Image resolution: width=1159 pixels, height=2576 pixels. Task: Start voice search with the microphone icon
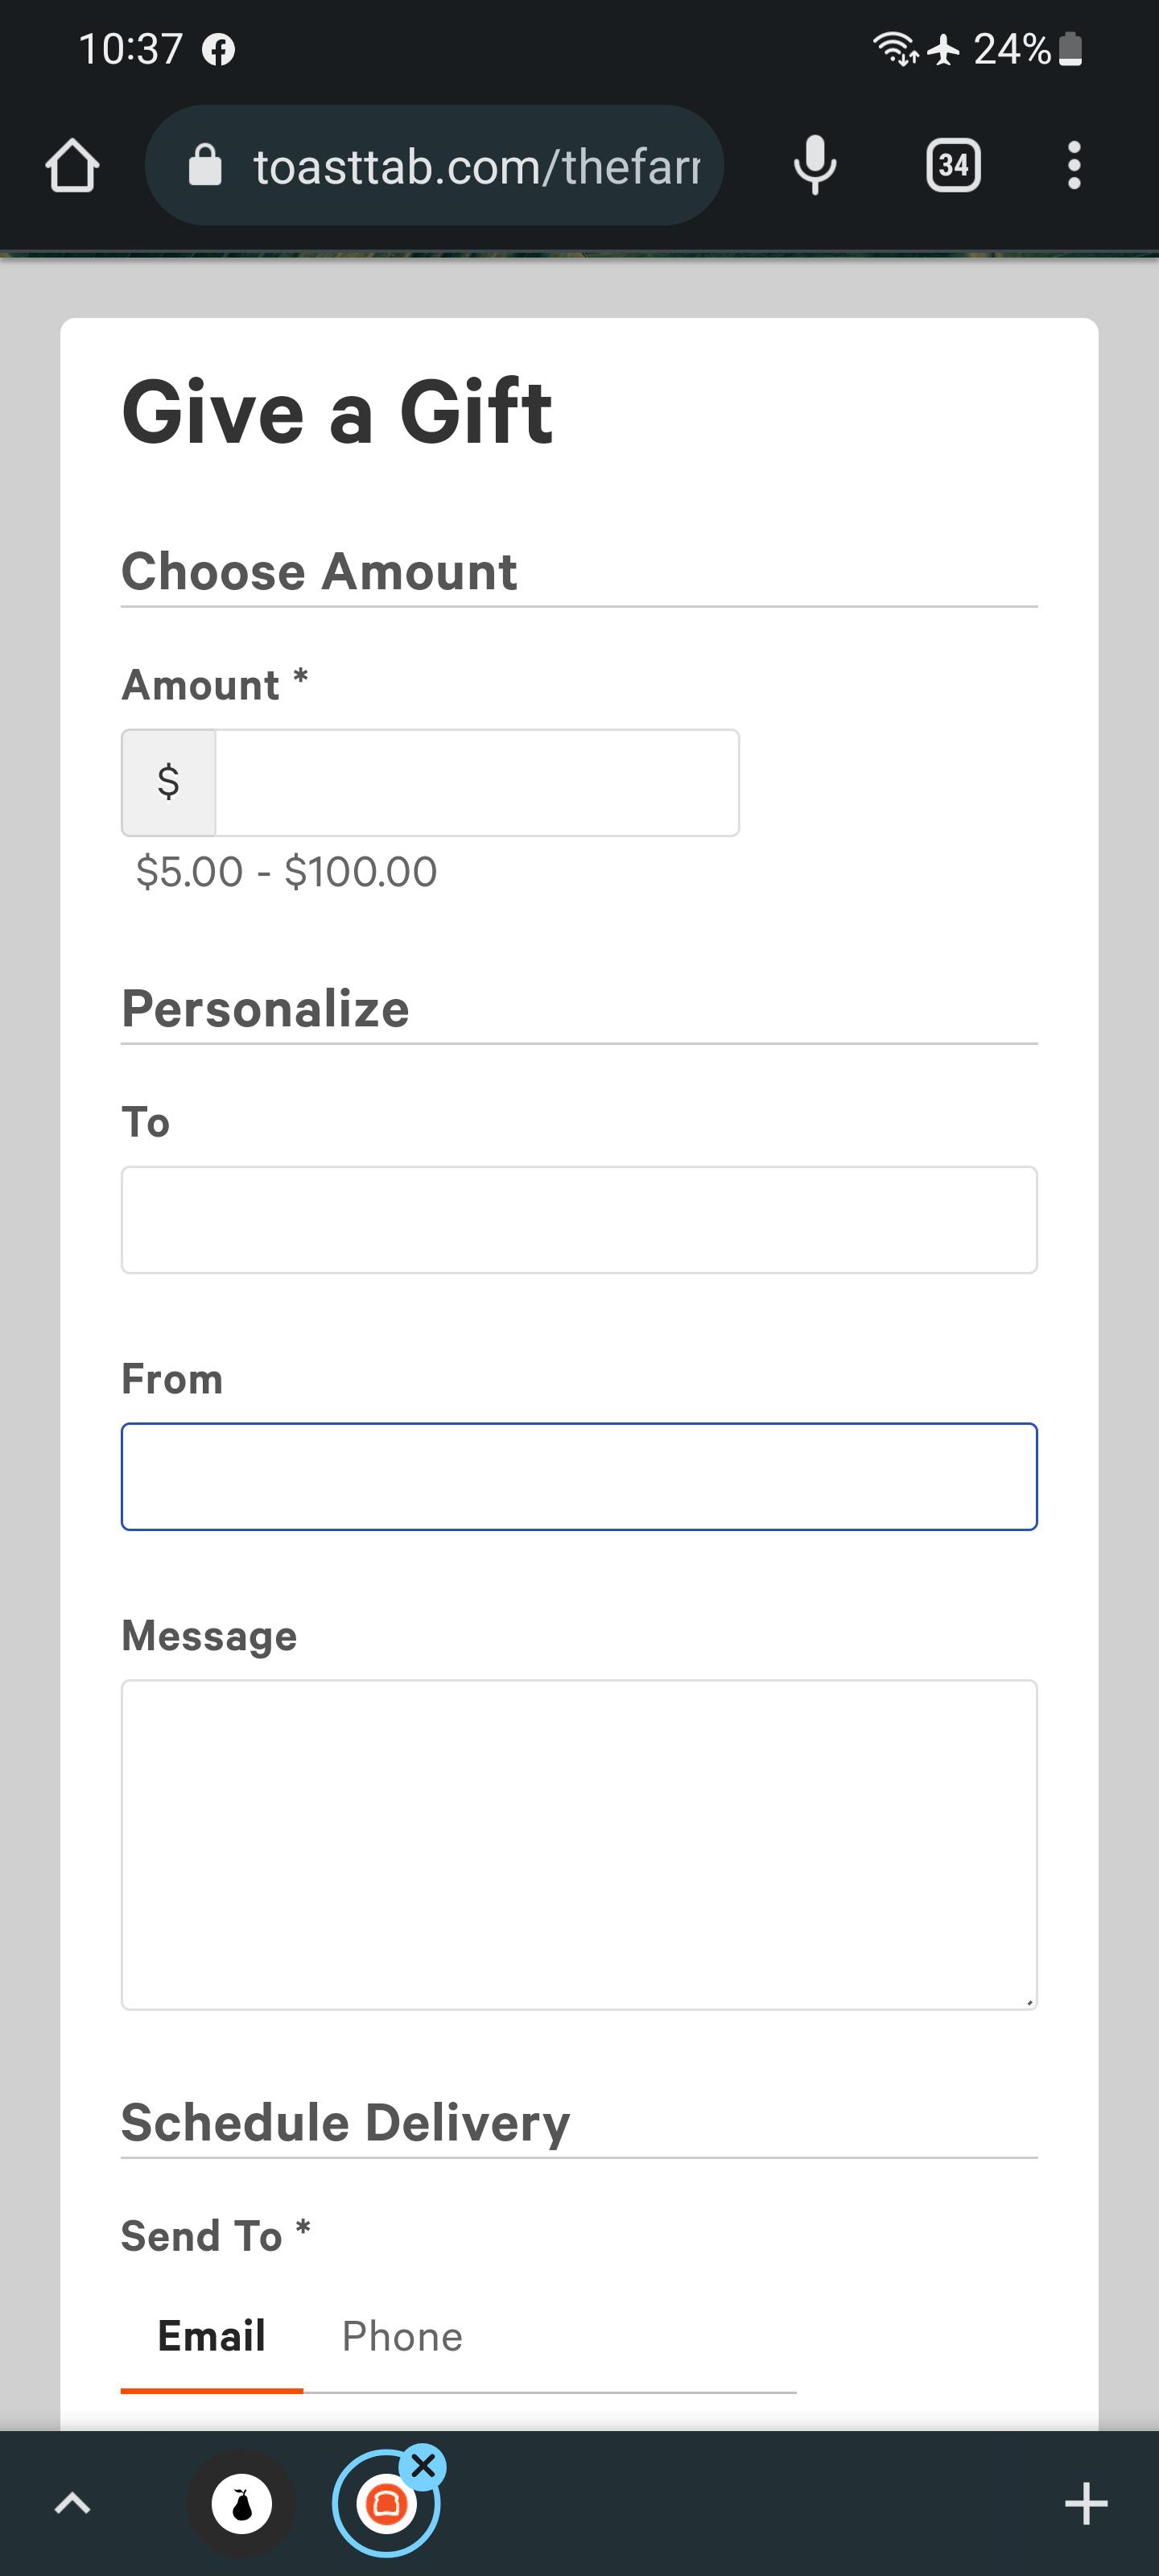click(815, 164)
